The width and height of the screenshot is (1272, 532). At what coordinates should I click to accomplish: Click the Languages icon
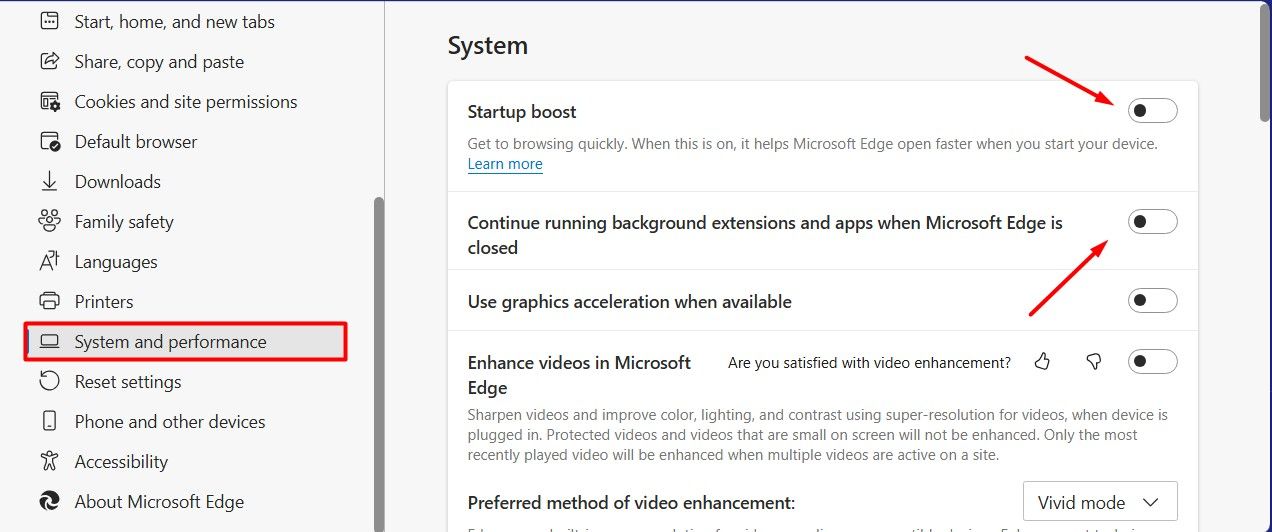click(x=49, y=261)
